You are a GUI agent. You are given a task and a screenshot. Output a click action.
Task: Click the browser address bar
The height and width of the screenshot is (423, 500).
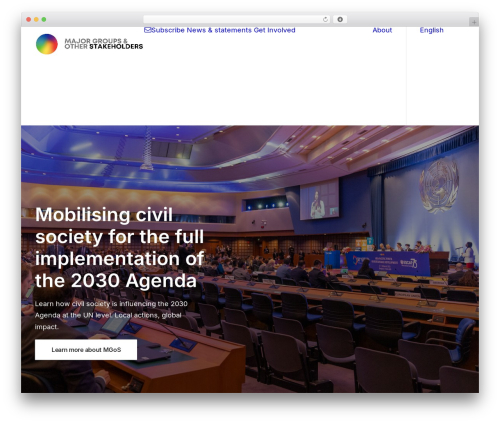tap(237, 20)
